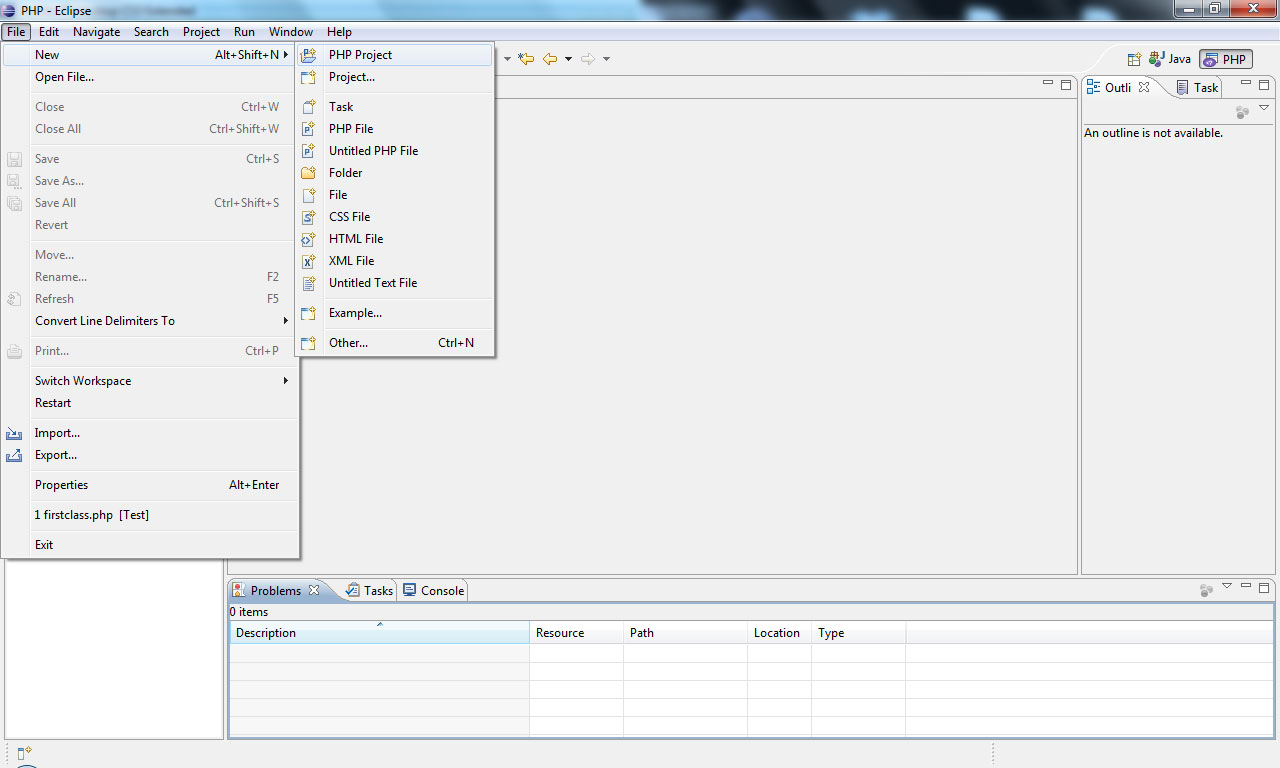1280x768 pixels.
Task: Open the New submenu entry
Action: [x=151, y=55]
